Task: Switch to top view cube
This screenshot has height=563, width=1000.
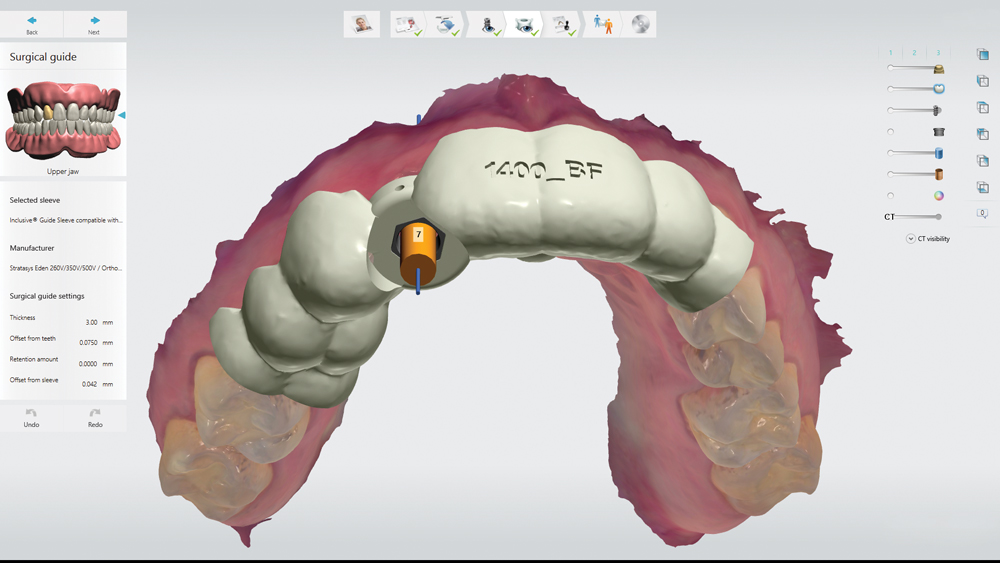Action: pos(982,108)
